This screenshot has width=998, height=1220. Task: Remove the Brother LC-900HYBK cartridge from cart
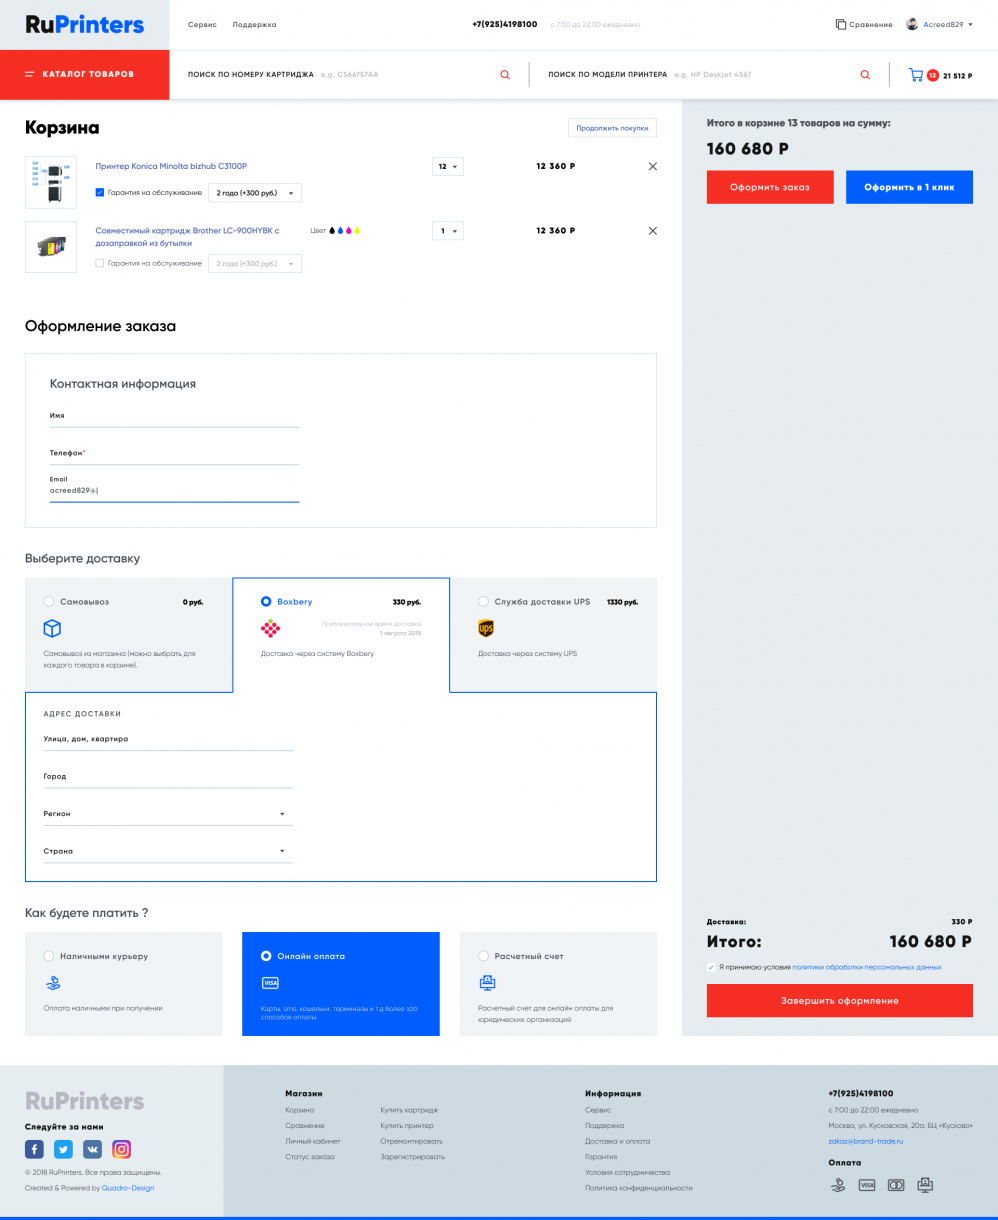point(653,231)
